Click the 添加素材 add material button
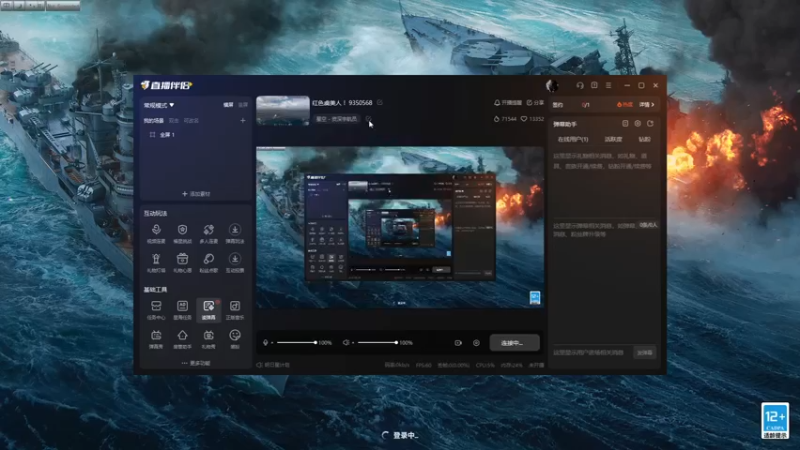This screenshot has width=800, height=450. (196, 194)
